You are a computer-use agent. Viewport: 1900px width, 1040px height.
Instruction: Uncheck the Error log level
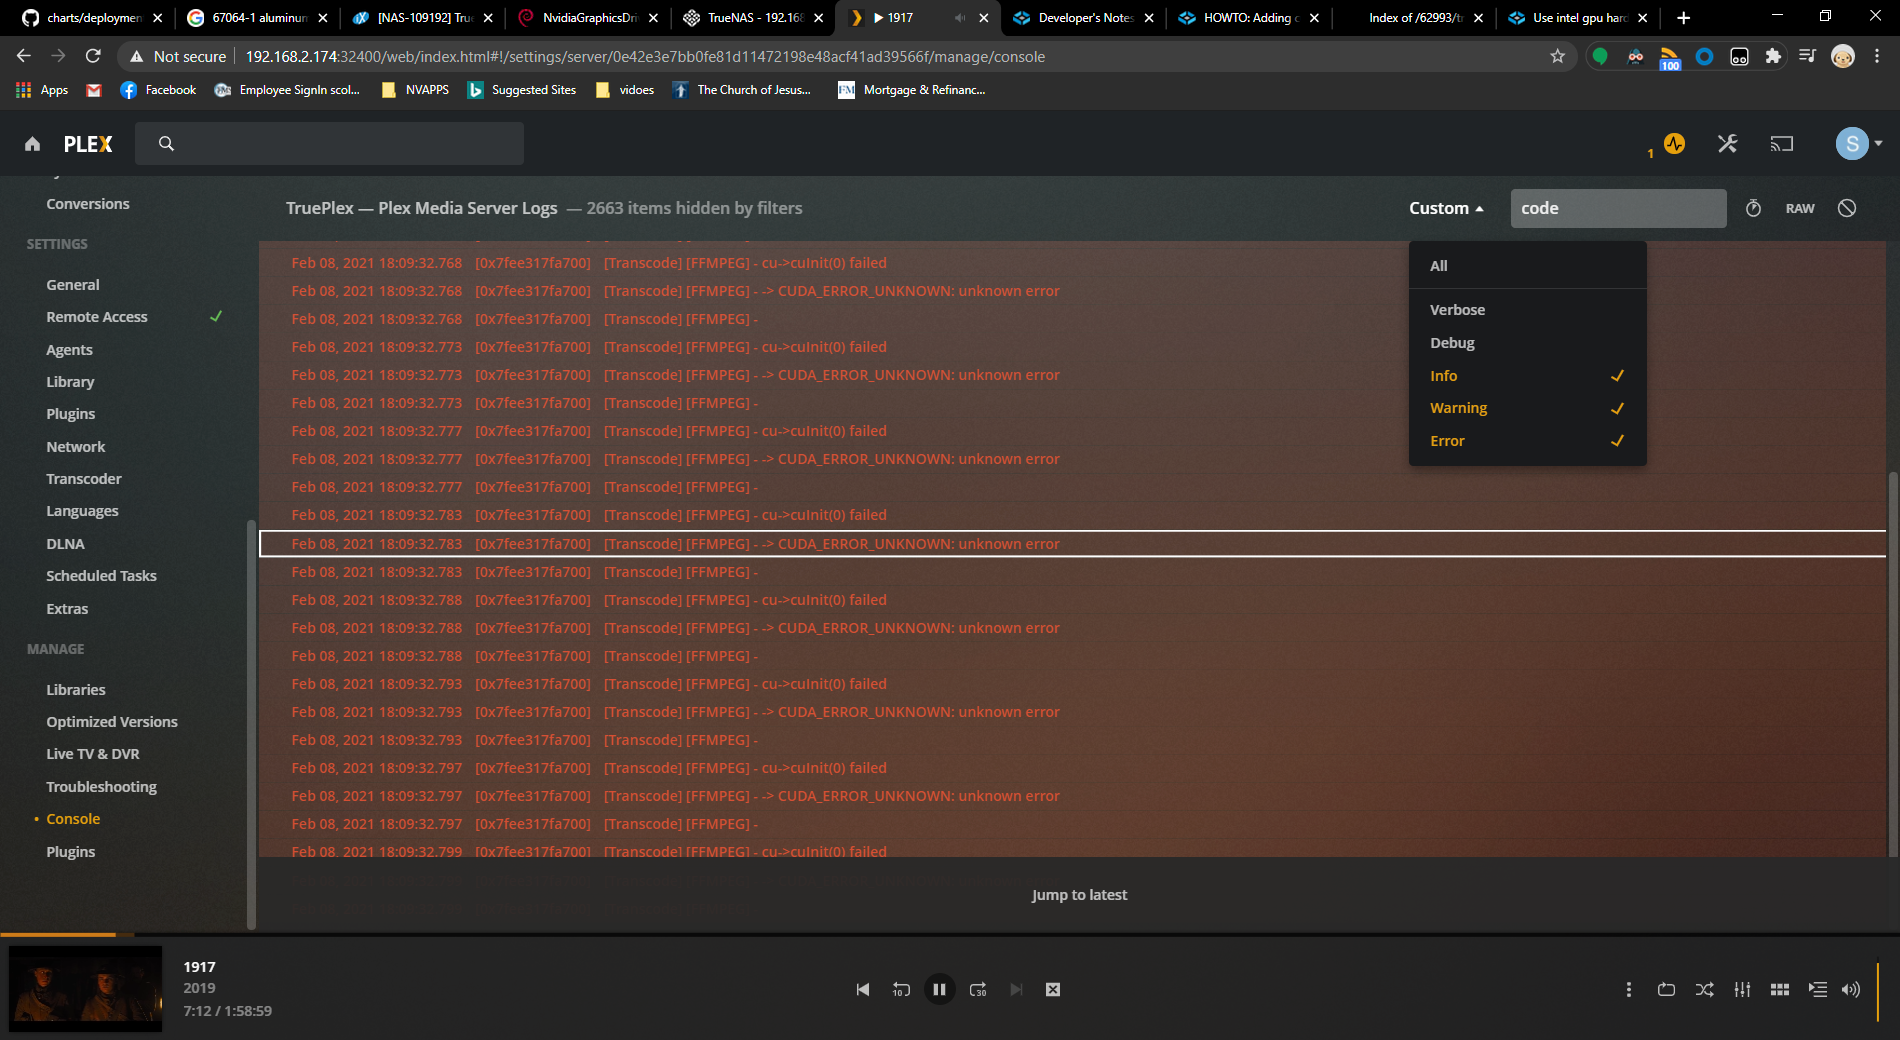click(x=1527, y=441)
